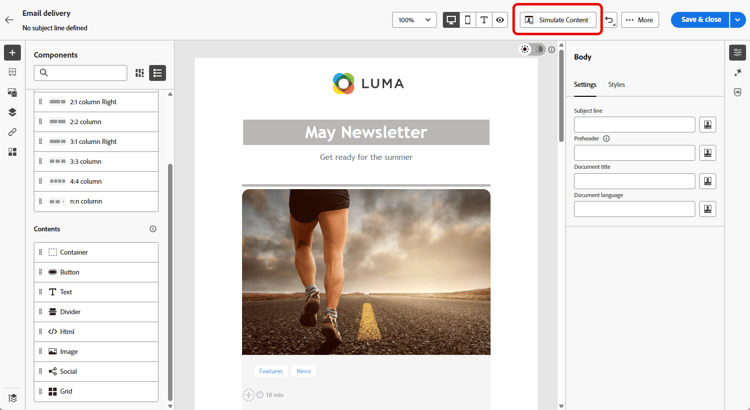
Task: Open the Settings tab in Body panel
Action: click(x=585, y=85)
